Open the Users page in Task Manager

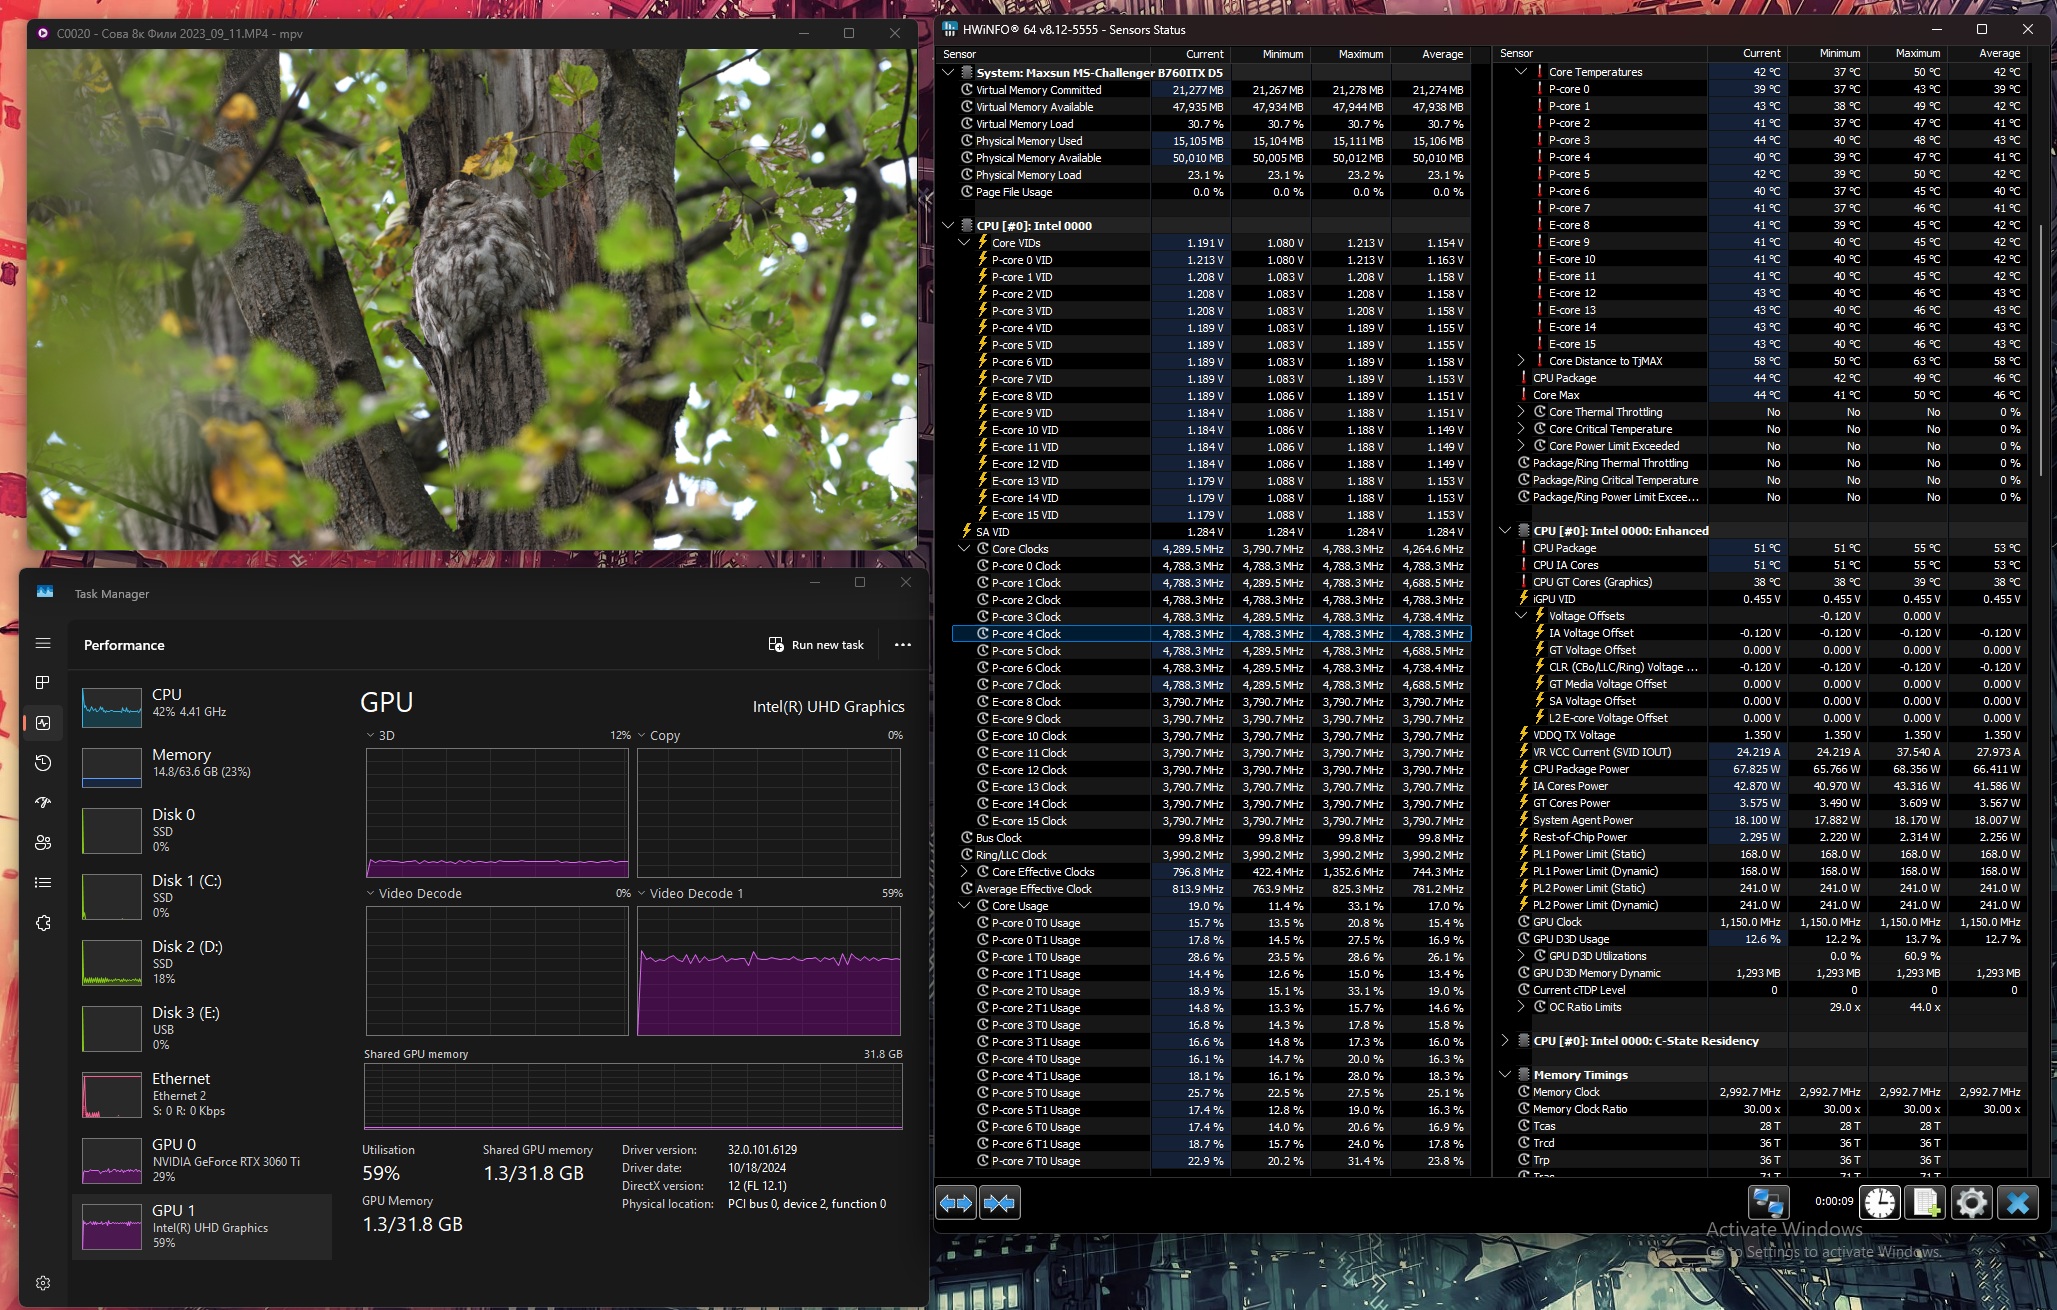43,843
